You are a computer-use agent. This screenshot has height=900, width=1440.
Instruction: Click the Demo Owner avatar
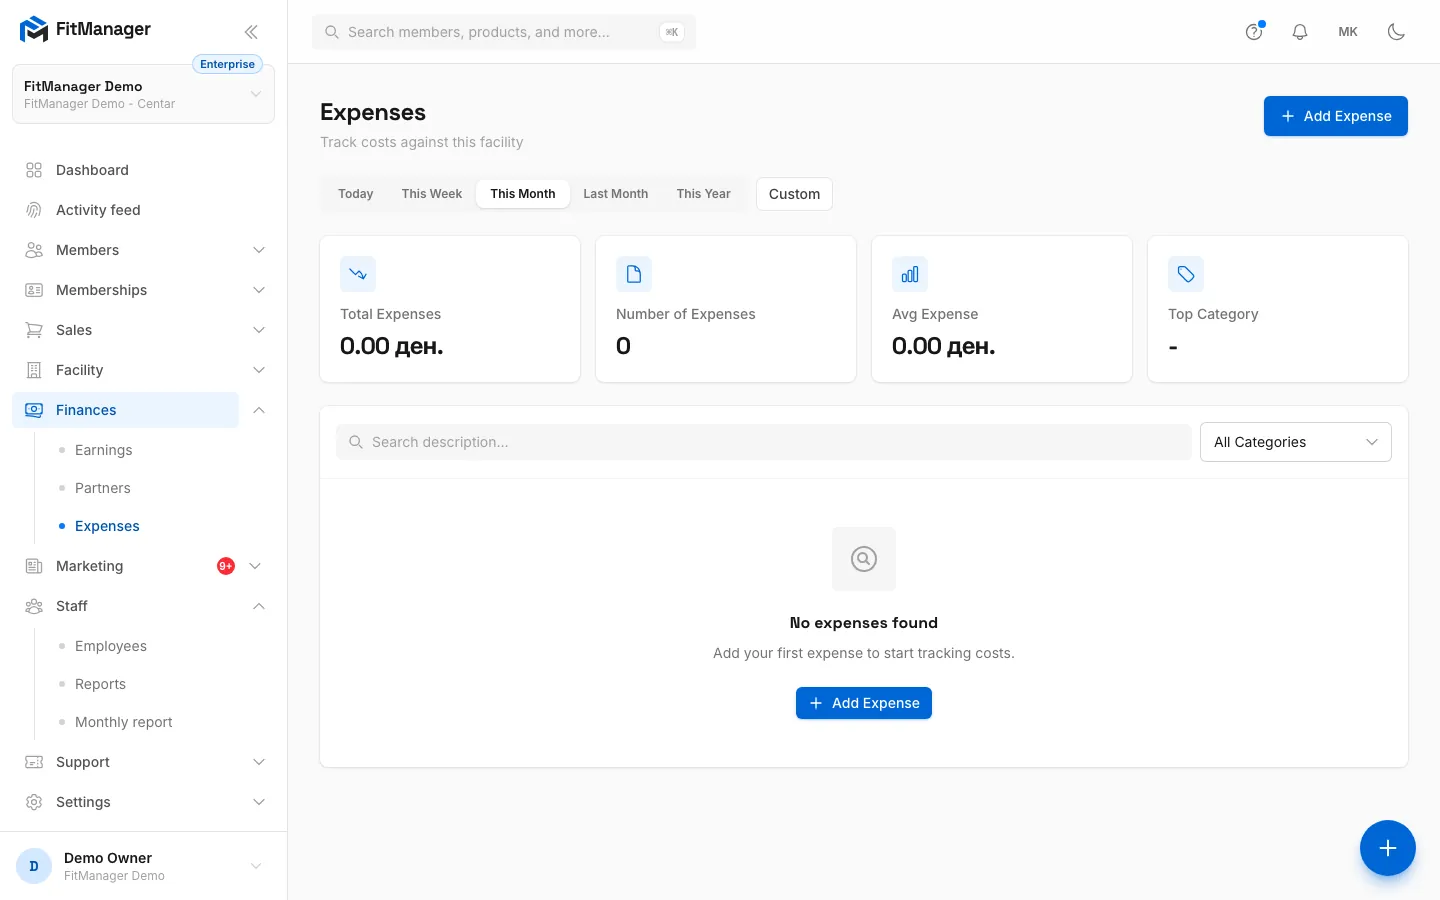[x=34, y=866]
